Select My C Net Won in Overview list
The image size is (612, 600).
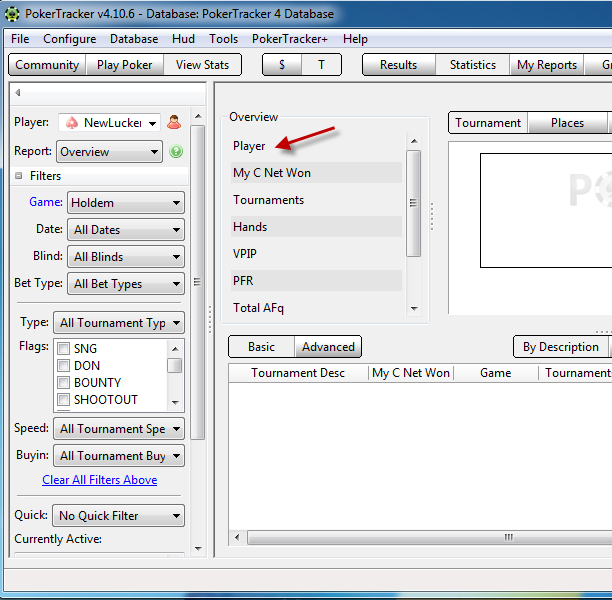pyautogui.click(x=316, y=173)
